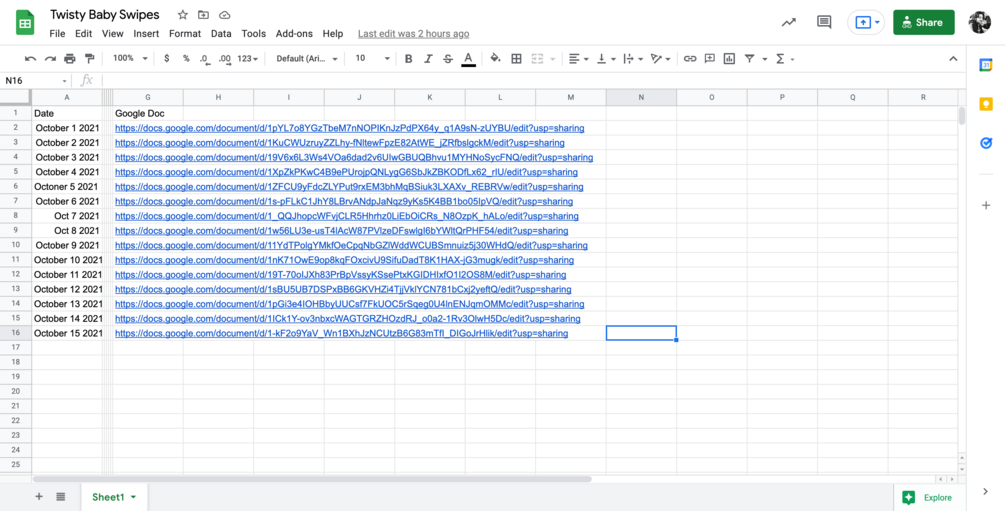Click the Share button
Image resolution: width=1005 pixels, height=511 pixels.
tap(924, 22)
